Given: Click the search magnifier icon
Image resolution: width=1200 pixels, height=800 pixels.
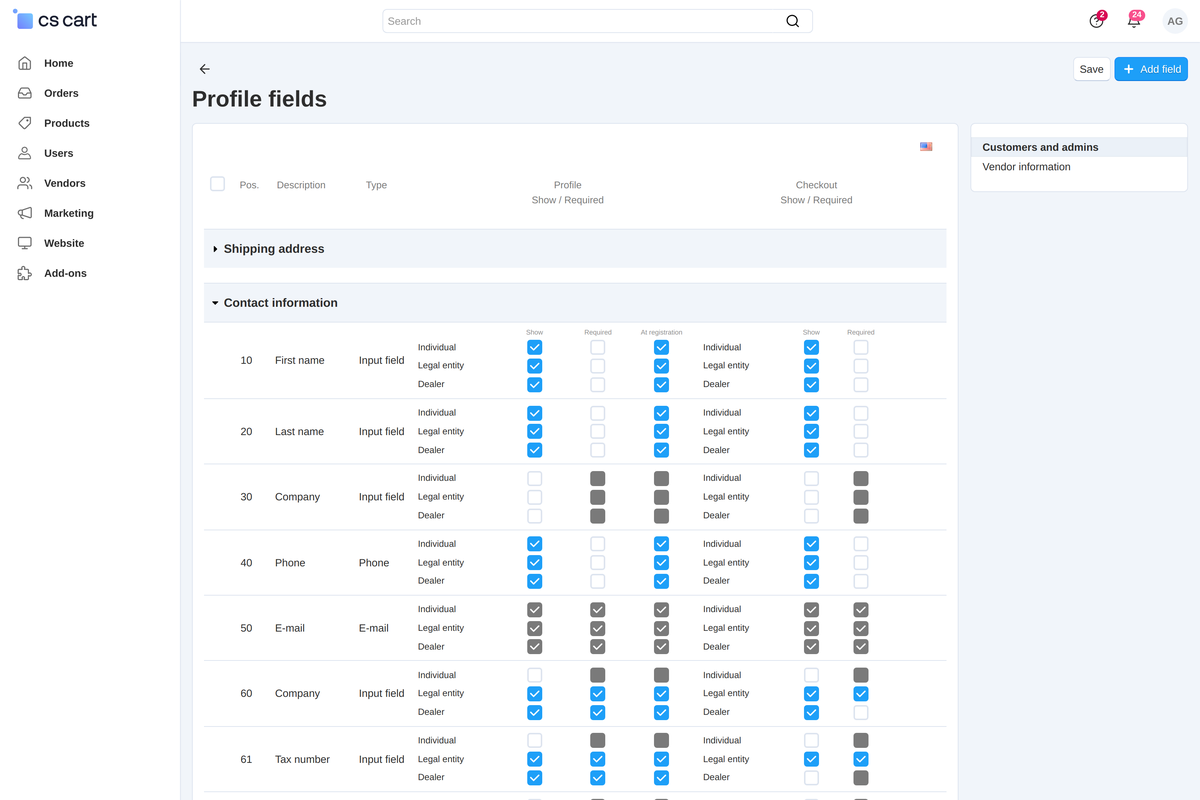Looking at the screenshot, I should pyautogui.click(x=792, y=21).
